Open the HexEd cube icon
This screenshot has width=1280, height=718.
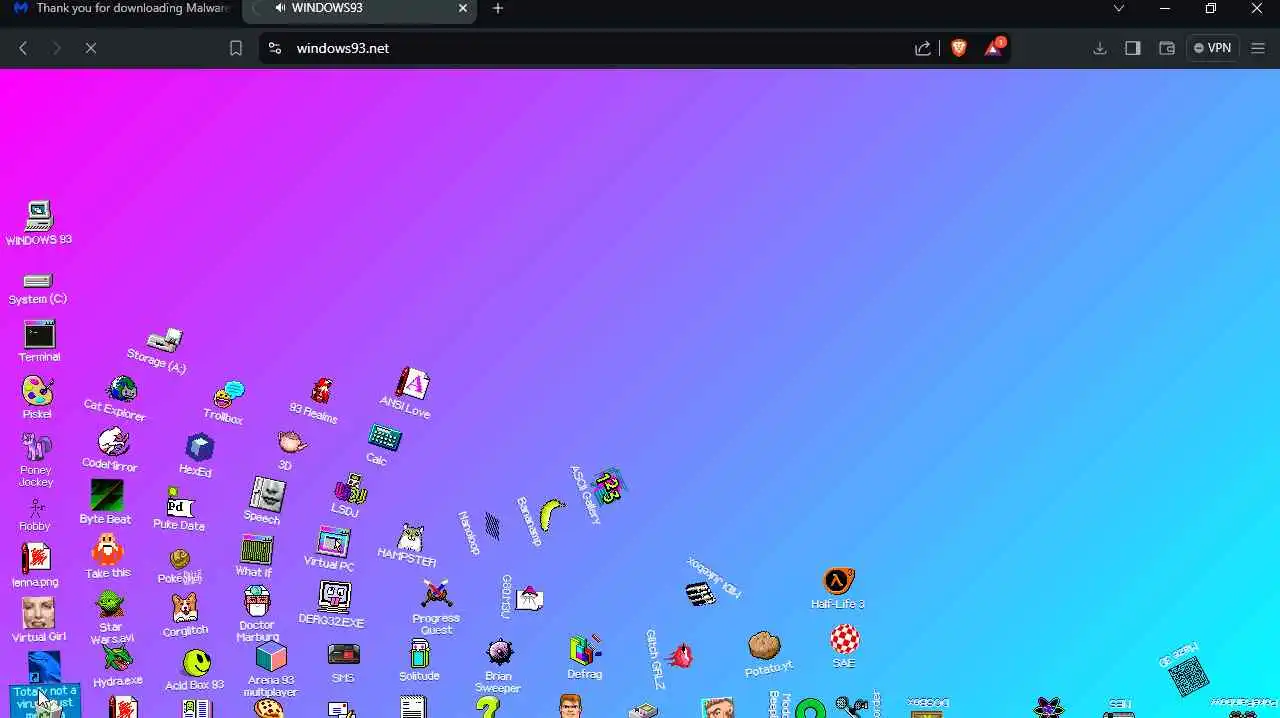pyautogui.click(x=200, y=447)
